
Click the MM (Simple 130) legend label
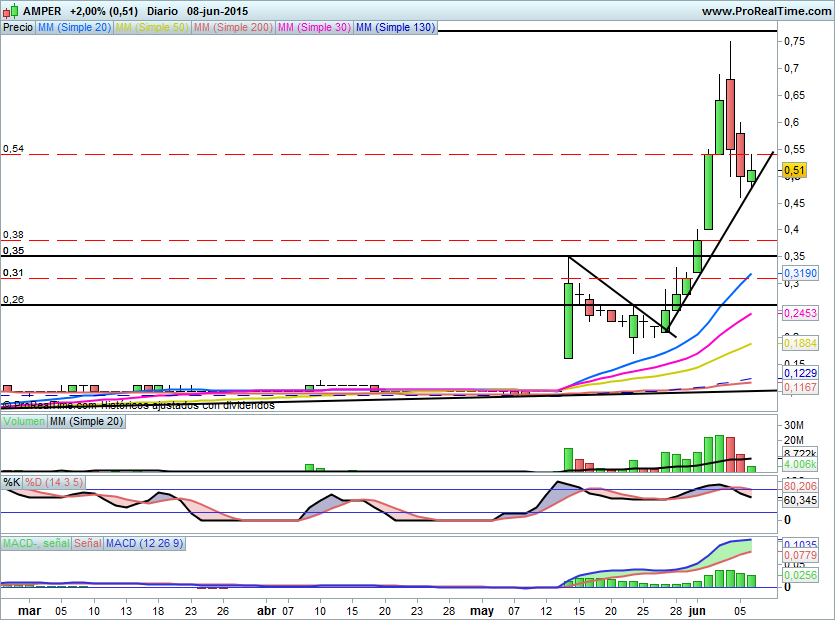click(395, 28)
